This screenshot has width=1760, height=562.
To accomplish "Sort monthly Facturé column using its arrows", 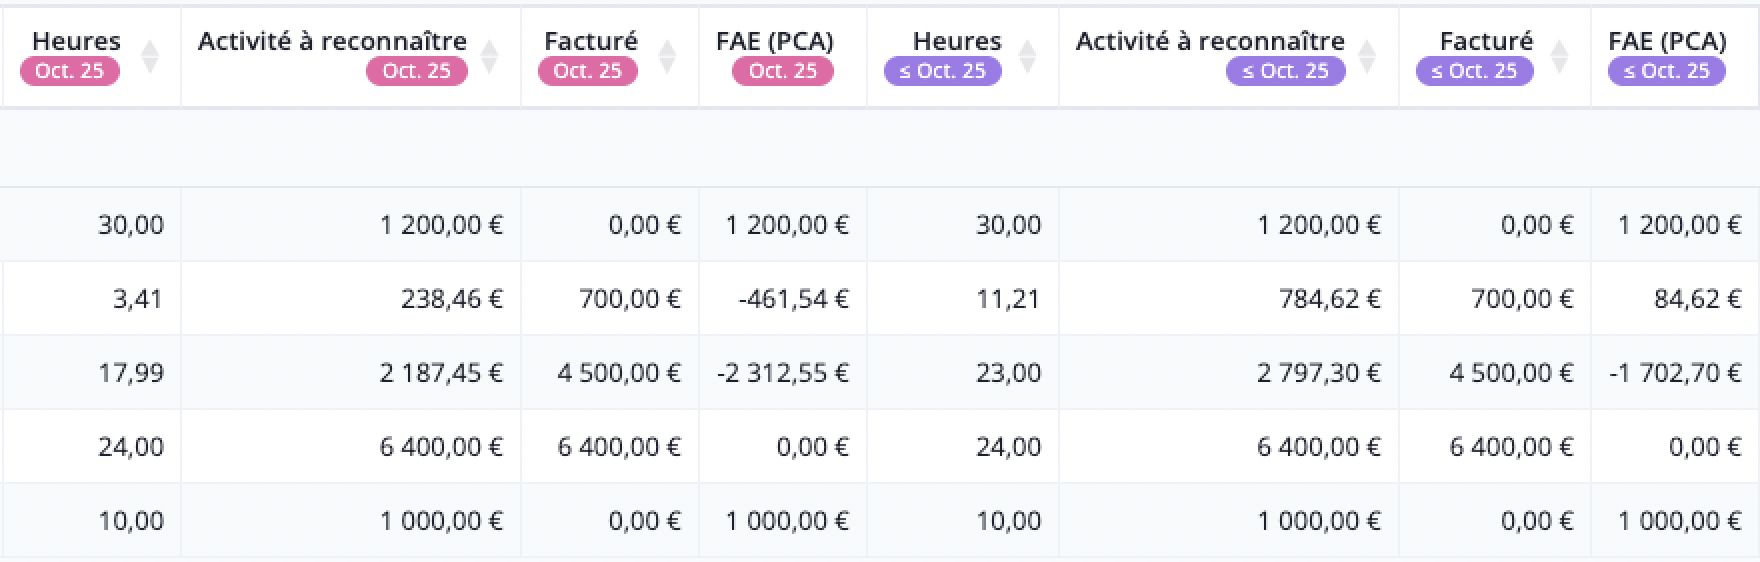I will pyautogui.click(x=667, y=57).
